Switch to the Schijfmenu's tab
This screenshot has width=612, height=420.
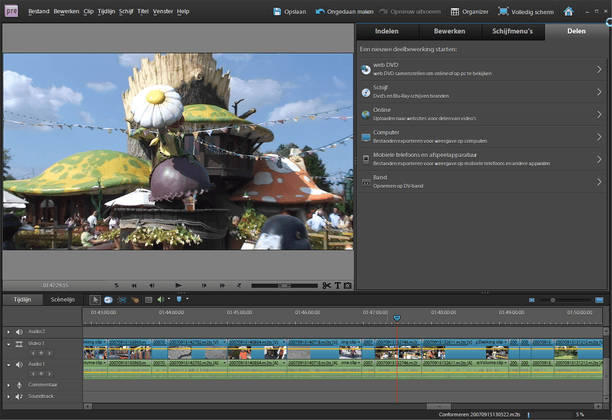[512, 32]
